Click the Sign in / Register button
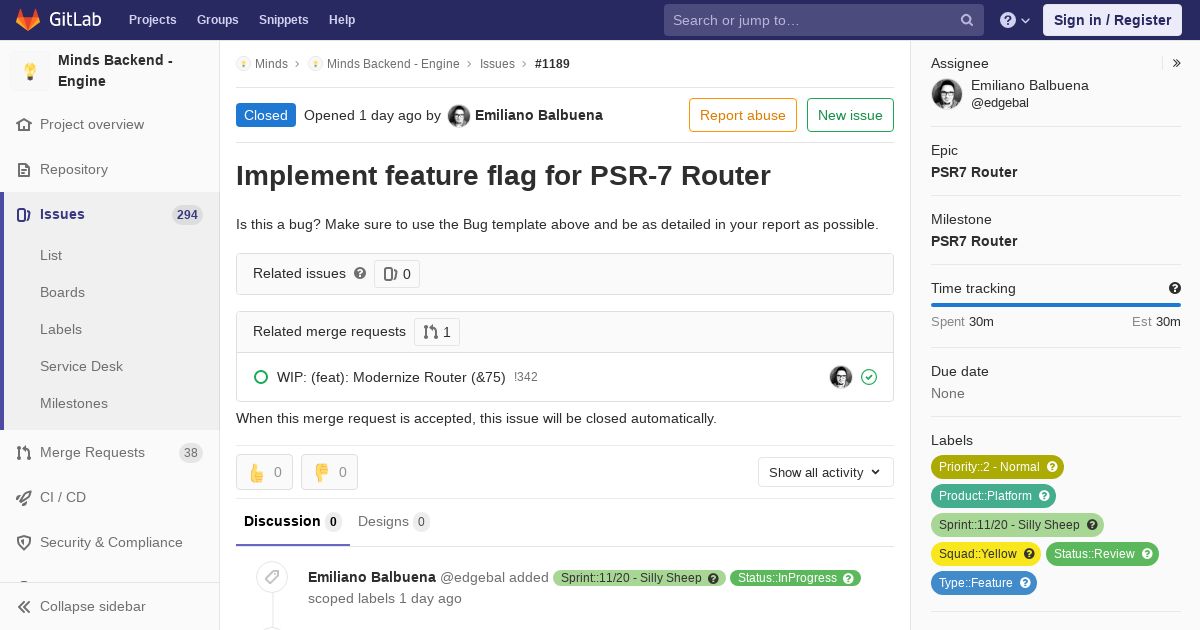The height and width of the screenshot is (630, 1200). (1112, 20)
